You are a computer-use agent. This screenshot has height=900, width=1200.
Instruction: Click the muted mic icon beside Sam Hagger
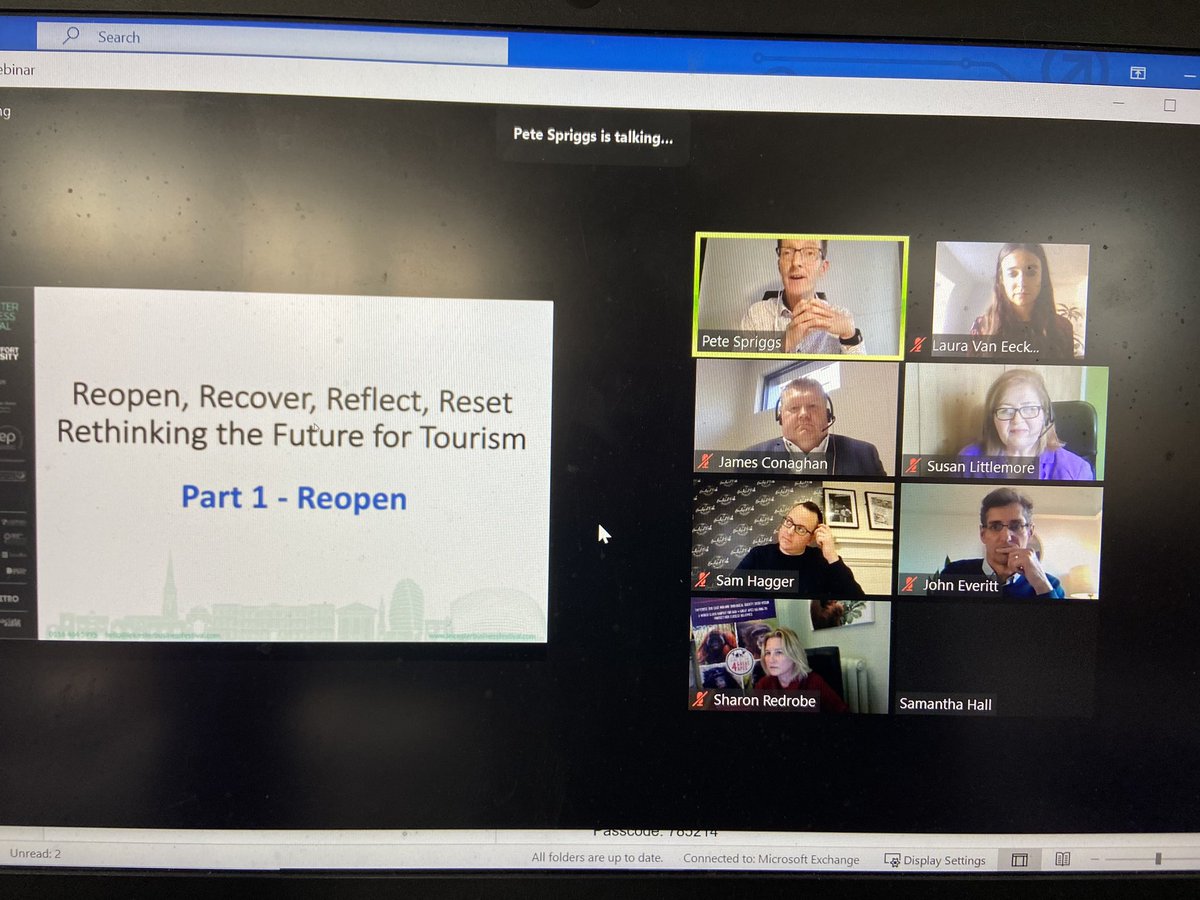click(x=702, y=580)
